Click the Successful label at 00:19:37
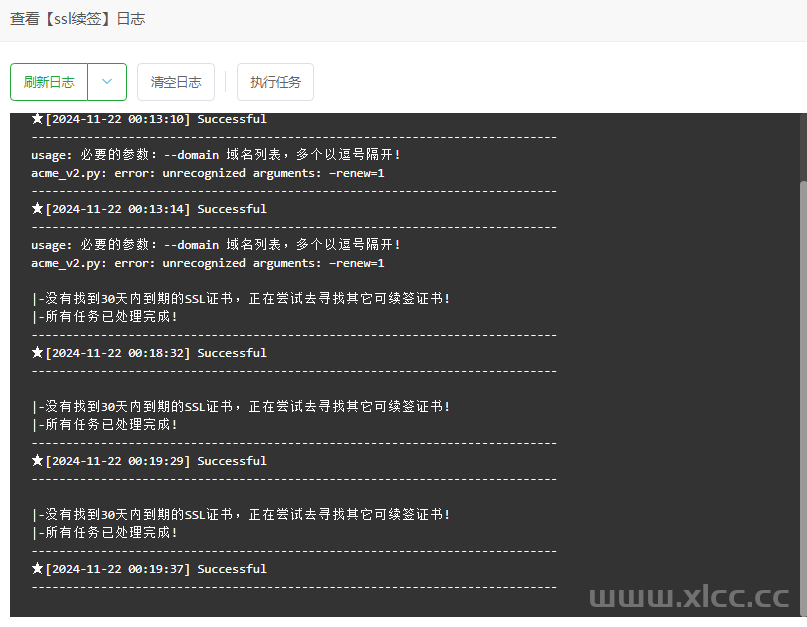The height and width of the screenshot is (627, 807). 231,568
